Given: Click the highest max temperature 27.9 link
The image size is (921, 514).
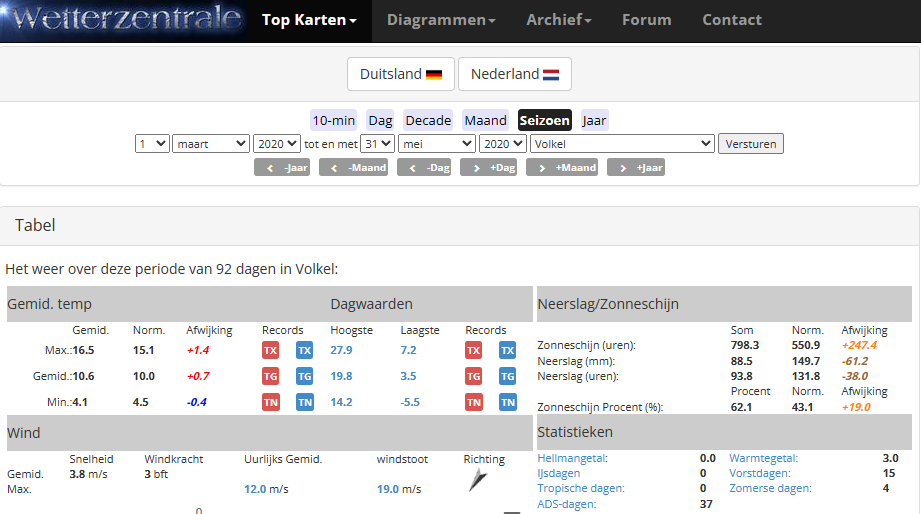Looking at the screenshot, I should click(341, 350).
